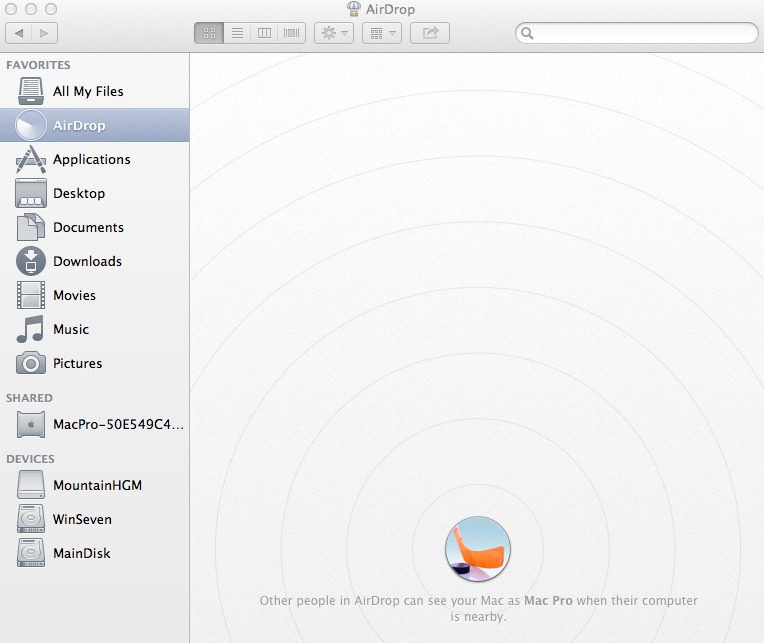Switch to list view
Screen dimensions: 764x643
point(237,33)
